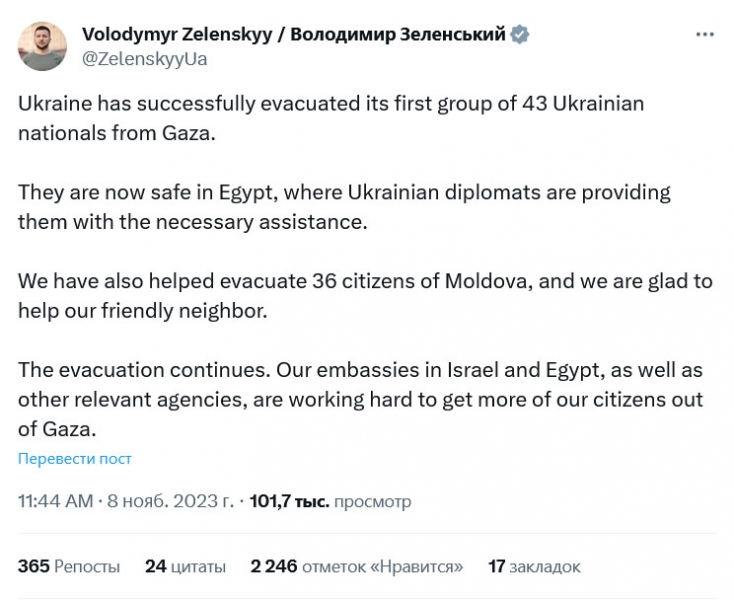Viewport: 734px width, 600px height.
Task: Click the 'Перевести пост' translate link
Action: (x=74, y=459)
